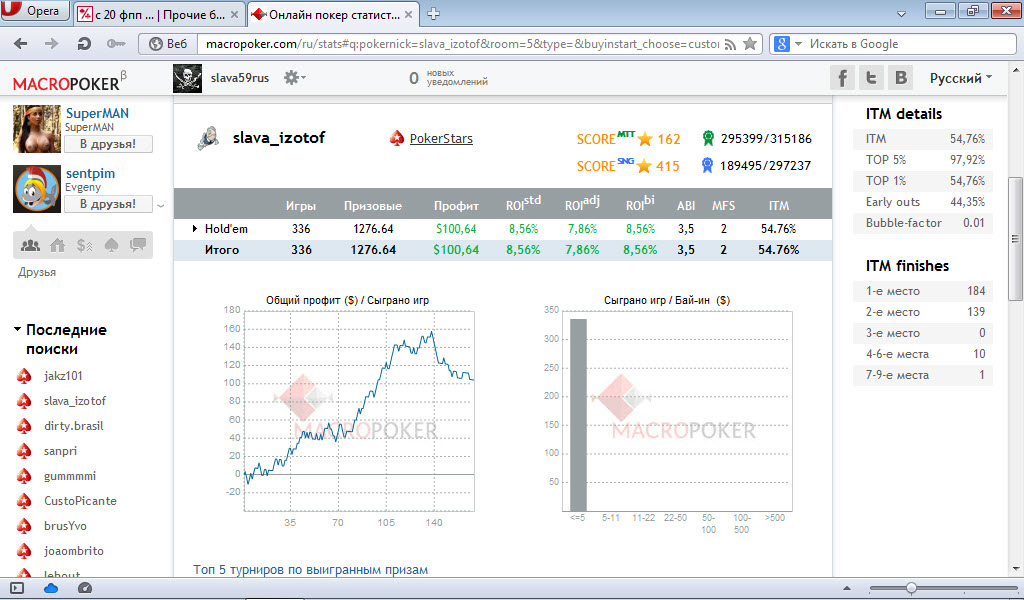Click the MACROPOKER logo

pos(69,82)
